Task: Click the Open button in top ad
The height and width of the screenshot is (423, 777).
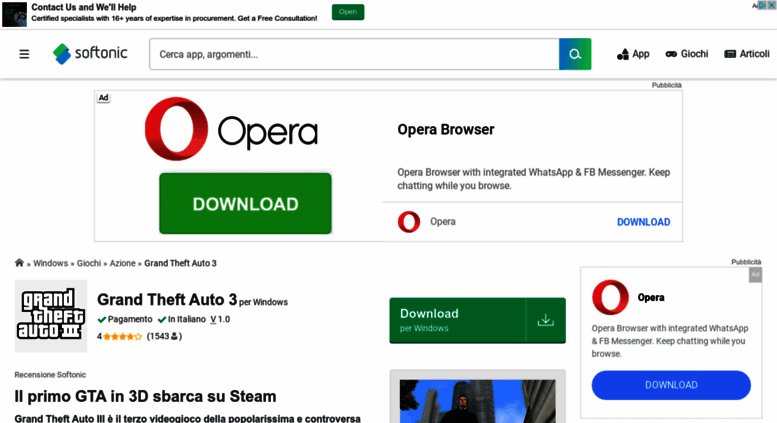Action: [x=348, y=12]
